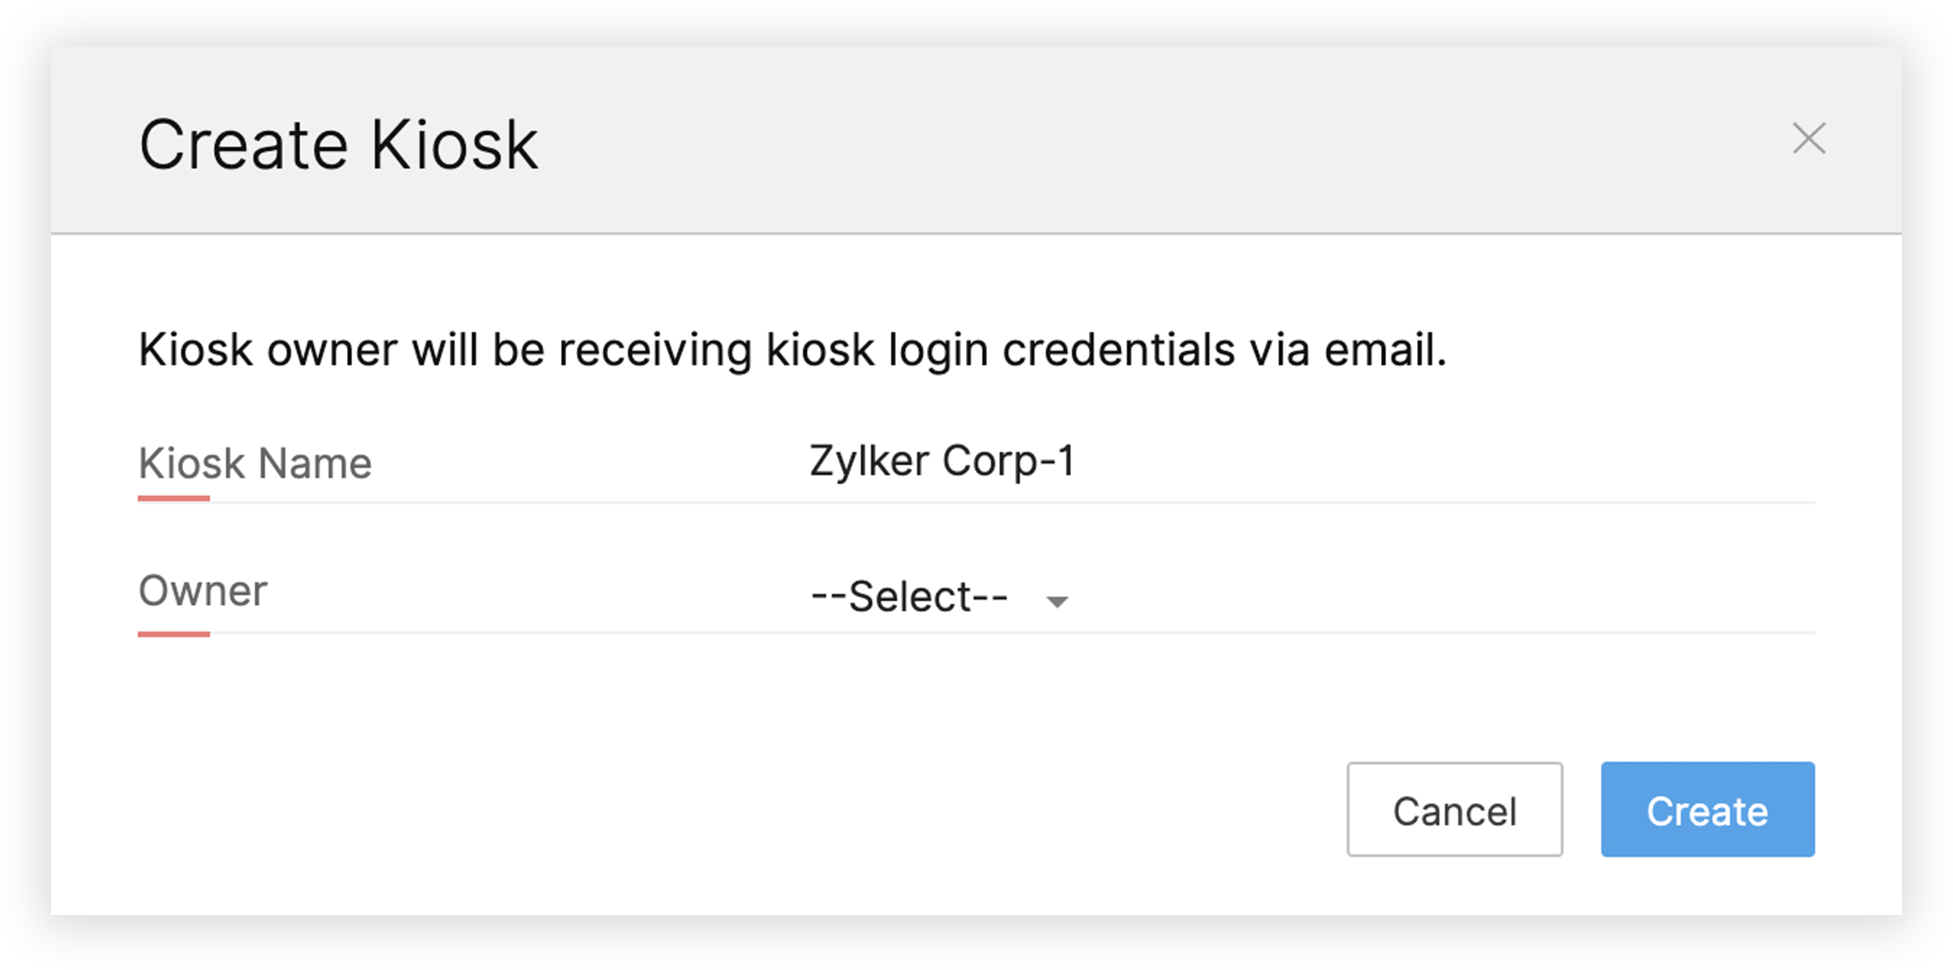Click the Kiosk Name input field
The height and width of the screenshot is (970, 1953).
[x=1310, y=462]
